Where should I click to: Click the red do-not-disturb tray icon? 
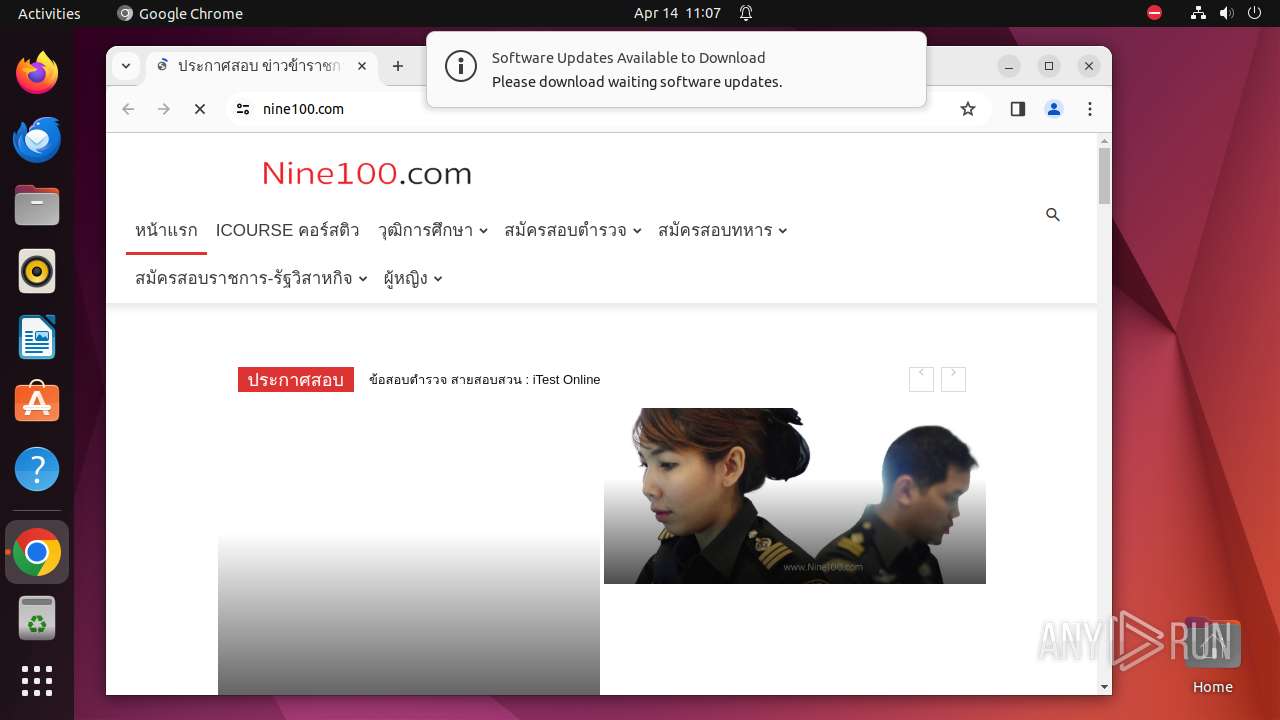click(x=1154, y=13)
